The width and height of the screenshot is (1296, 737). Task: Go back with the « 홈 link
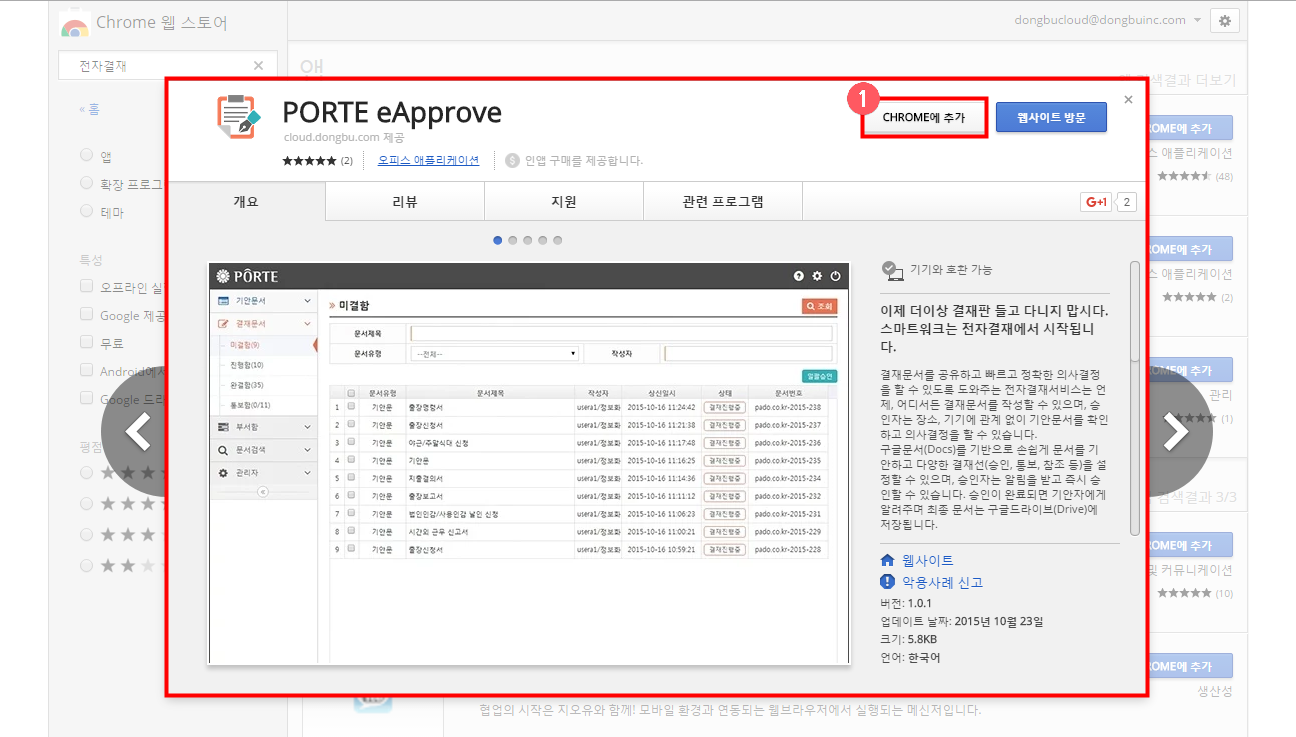(90, 109)
